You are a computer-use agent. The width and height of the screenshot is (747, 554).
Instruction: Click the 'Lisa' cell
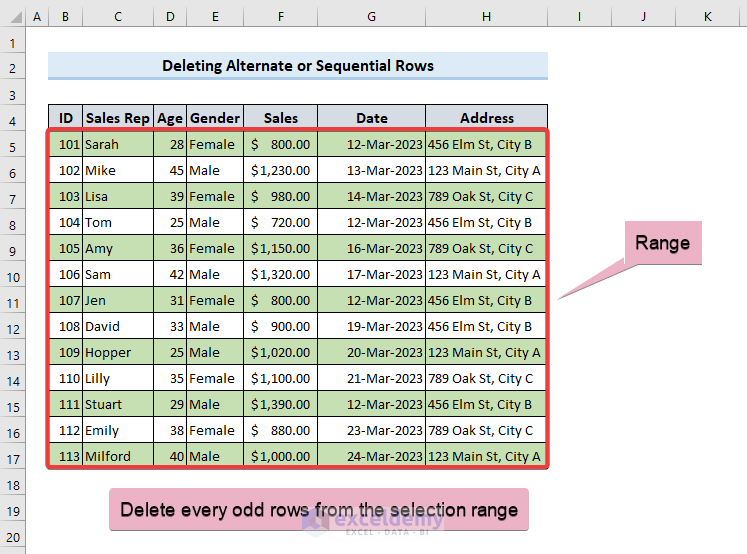(x=118, y=196)
